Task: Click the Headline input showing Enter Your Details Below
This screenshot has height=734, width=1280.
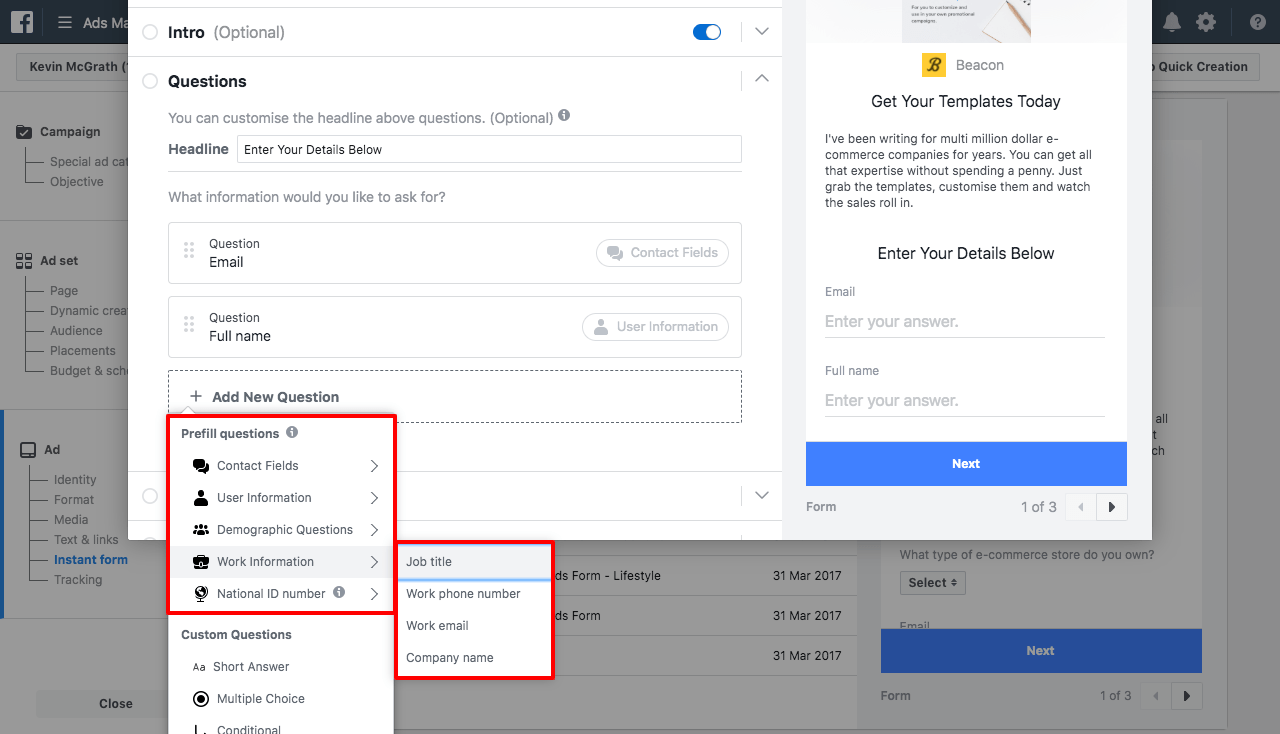Action: [x=489, y=148]
